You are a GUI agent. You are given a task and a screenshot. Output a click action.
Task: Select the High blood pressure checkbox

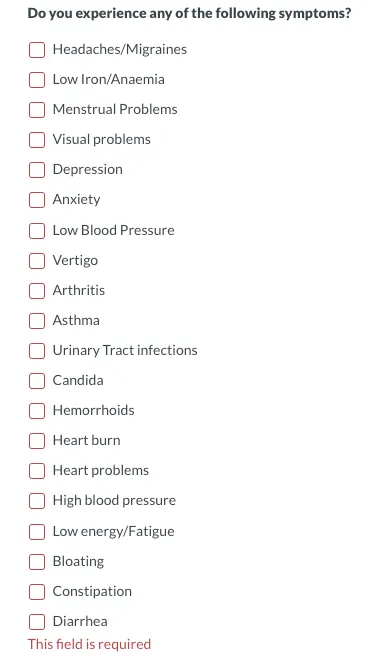[x=37, y=501]
